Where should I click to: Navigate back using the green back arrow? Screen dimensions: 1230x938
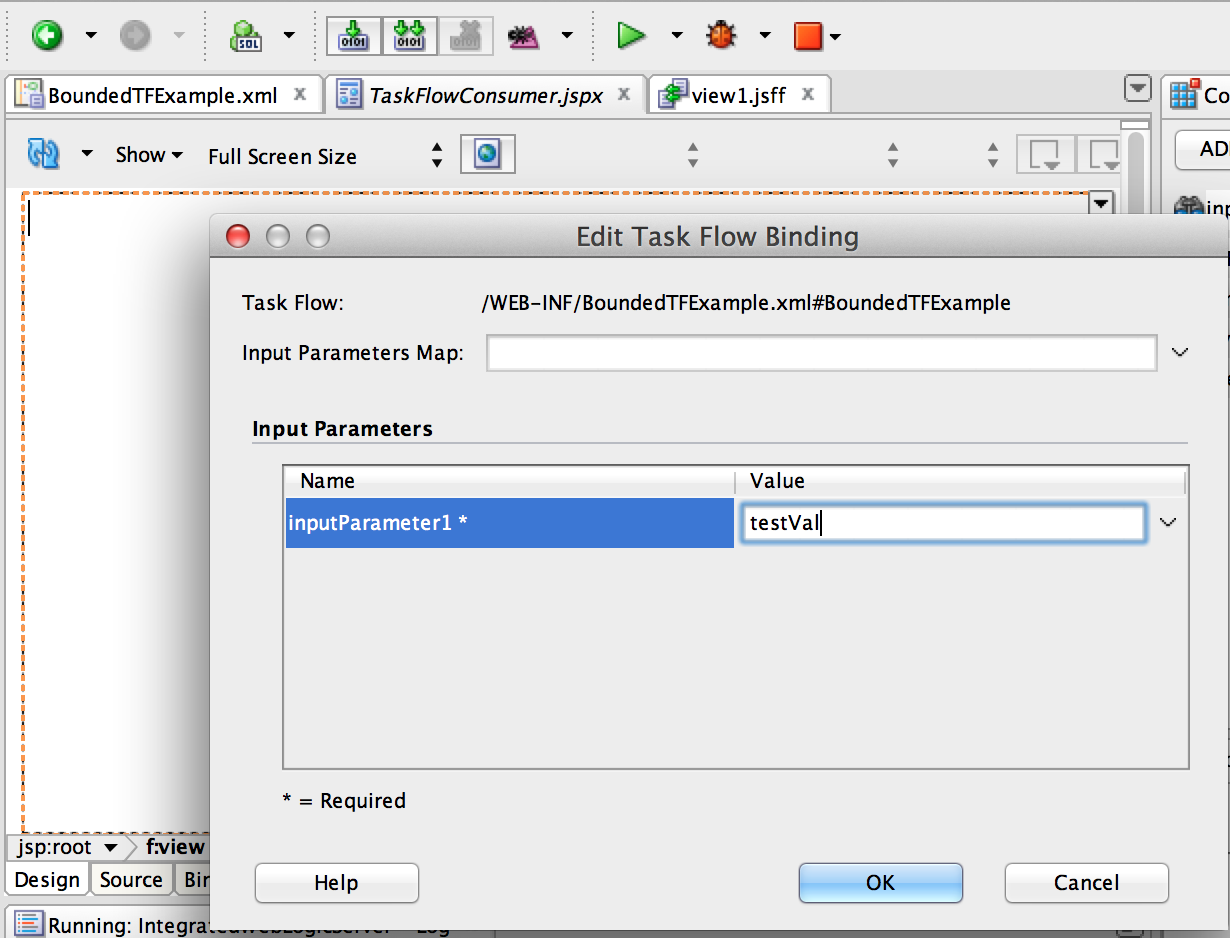(48, 35)
